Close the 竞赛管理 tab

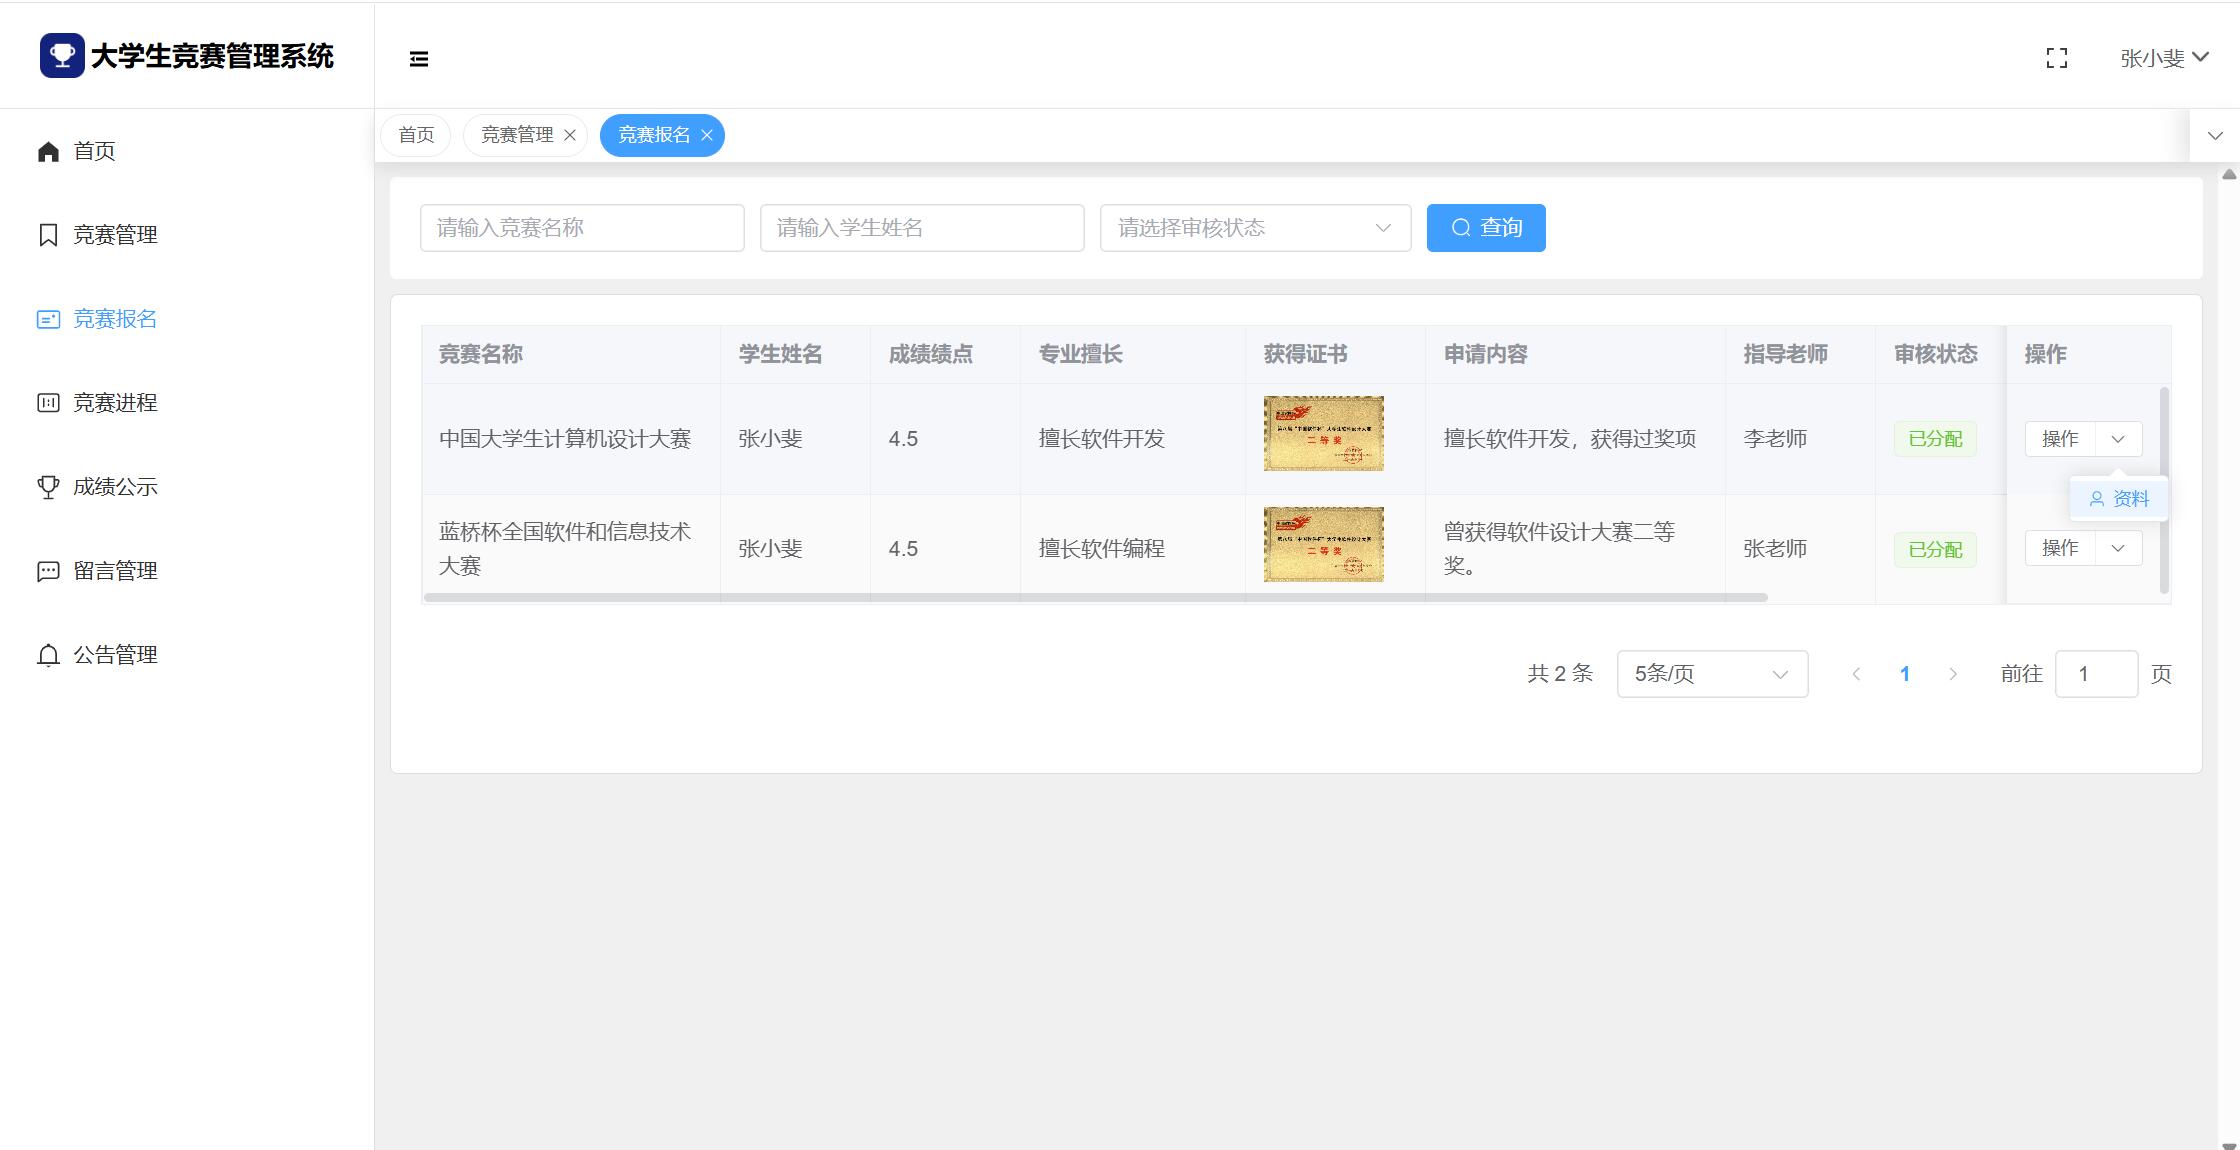point(570,136)
